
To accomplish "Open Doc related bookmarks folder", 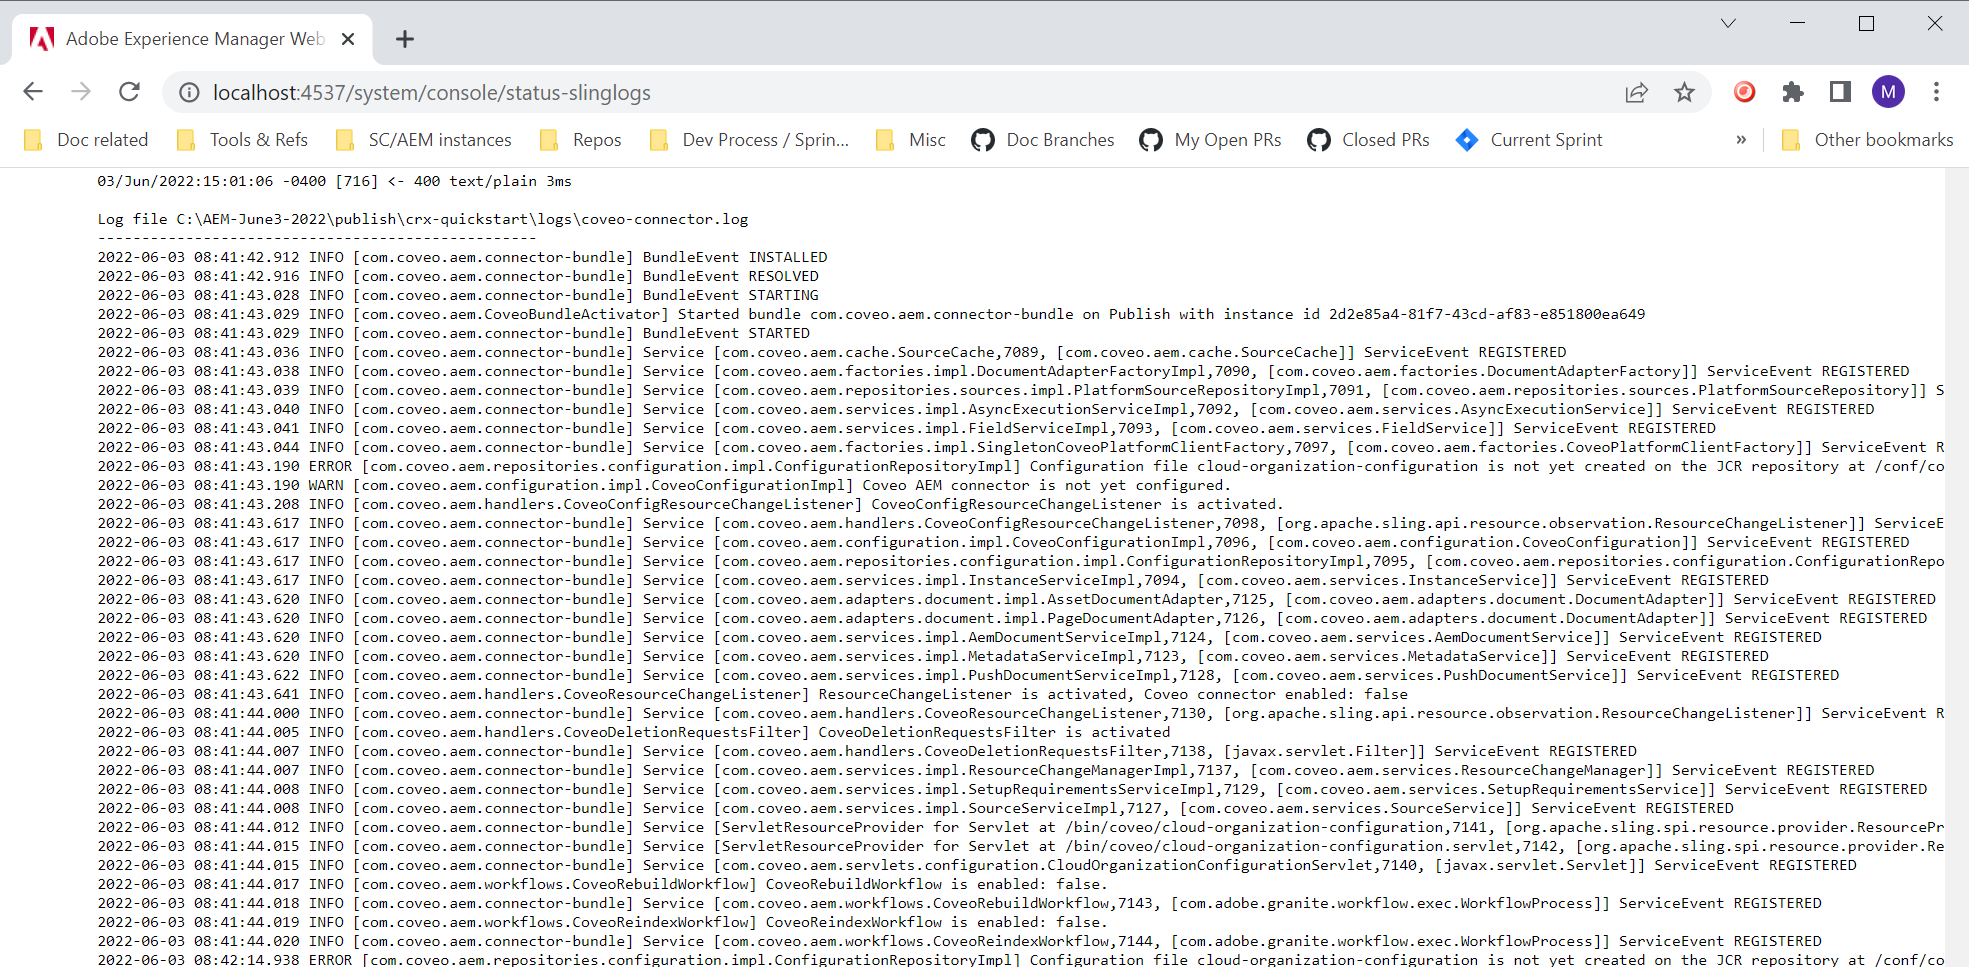I will (86, 140).
